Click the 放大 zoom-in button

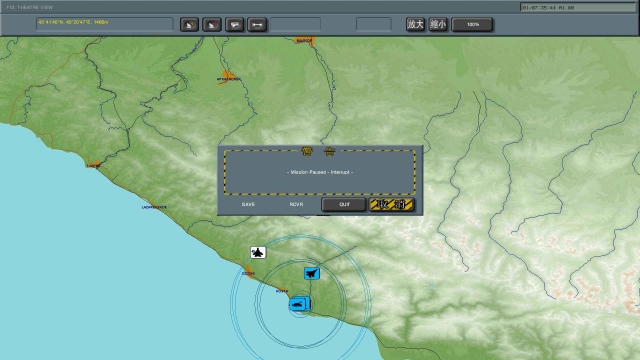click(416, 24)
